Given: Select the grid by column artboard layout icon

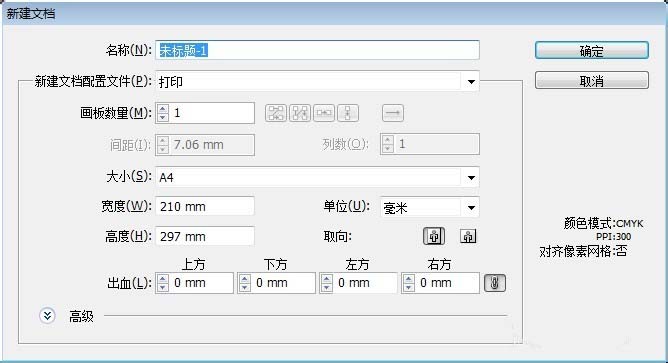Looking at the screenshot, I should 300,113.
